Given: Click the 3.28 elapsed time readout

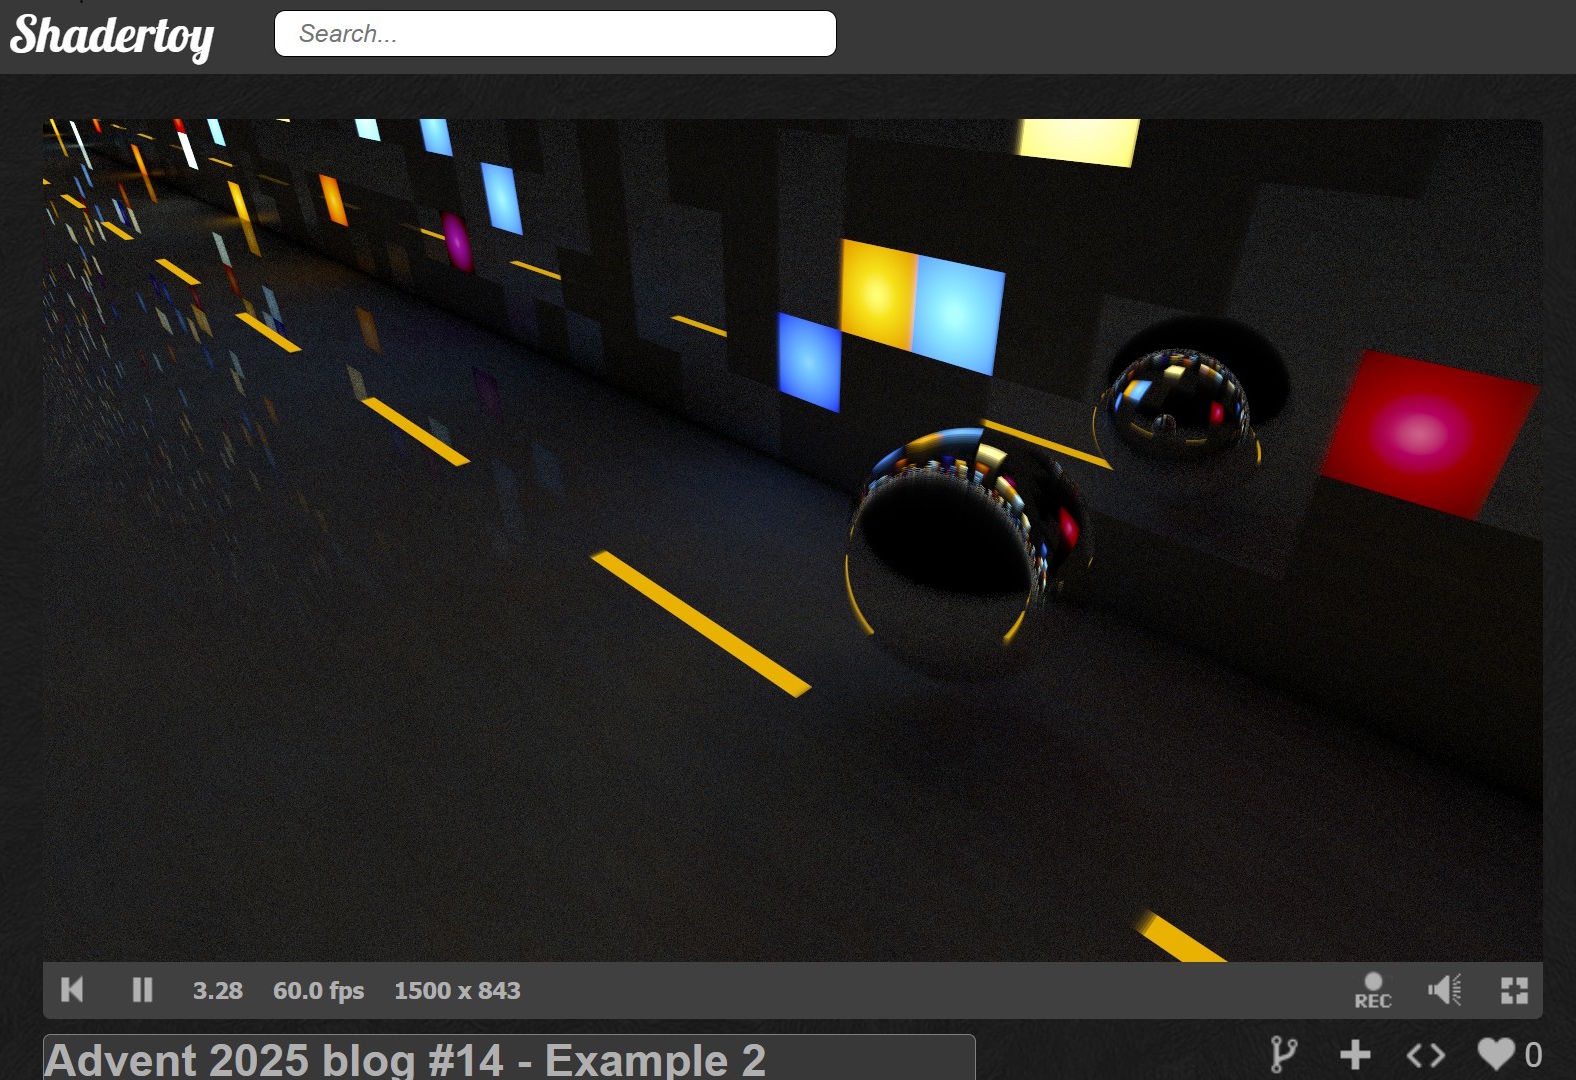Looking at the screenshot, I should point(217,991).
